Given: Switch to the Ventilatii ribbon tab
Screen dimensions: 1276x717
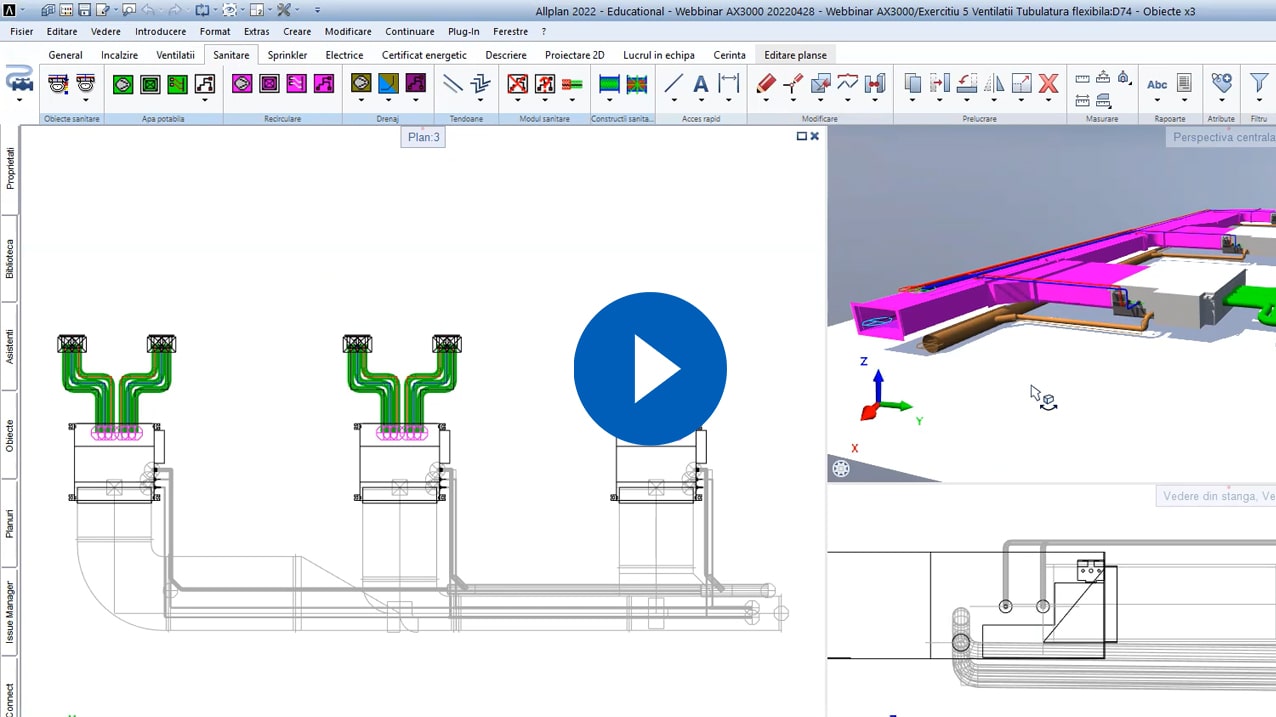Looking at the screenshot, I should (x=175, y=55).
